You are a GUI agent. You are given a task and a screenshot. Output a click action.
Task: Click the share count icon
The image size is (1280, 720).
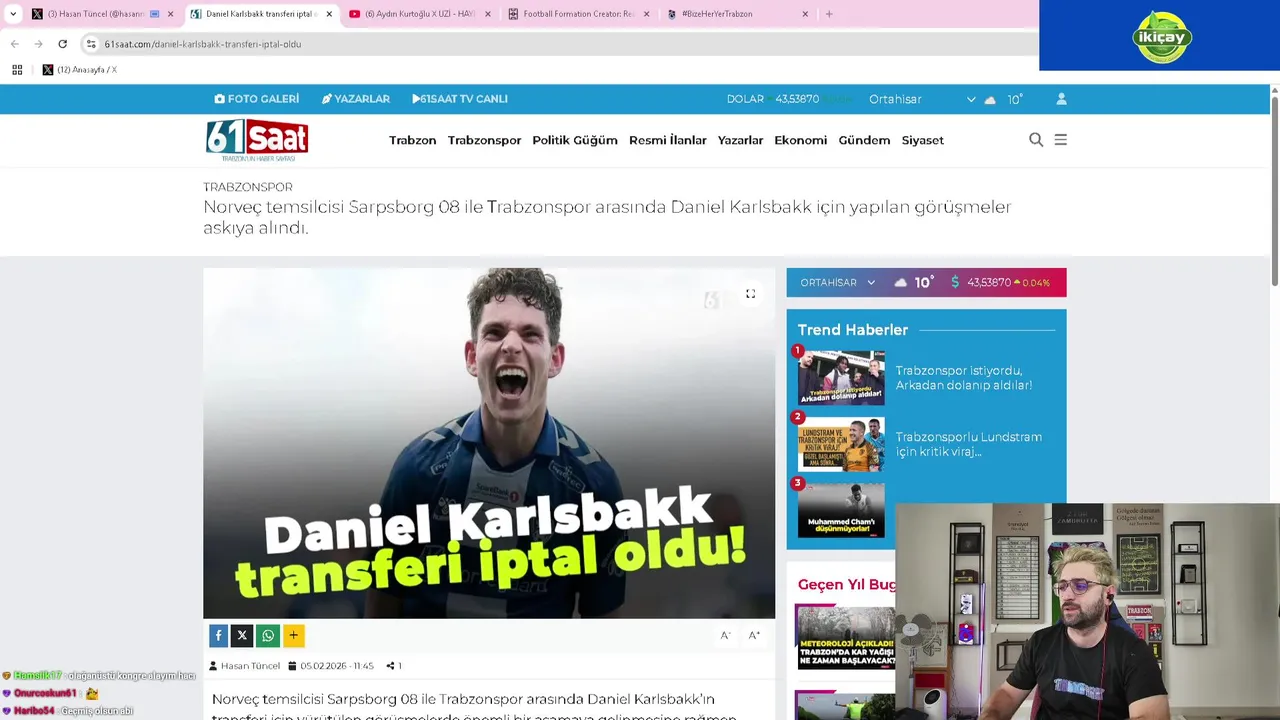pos(390,666)
